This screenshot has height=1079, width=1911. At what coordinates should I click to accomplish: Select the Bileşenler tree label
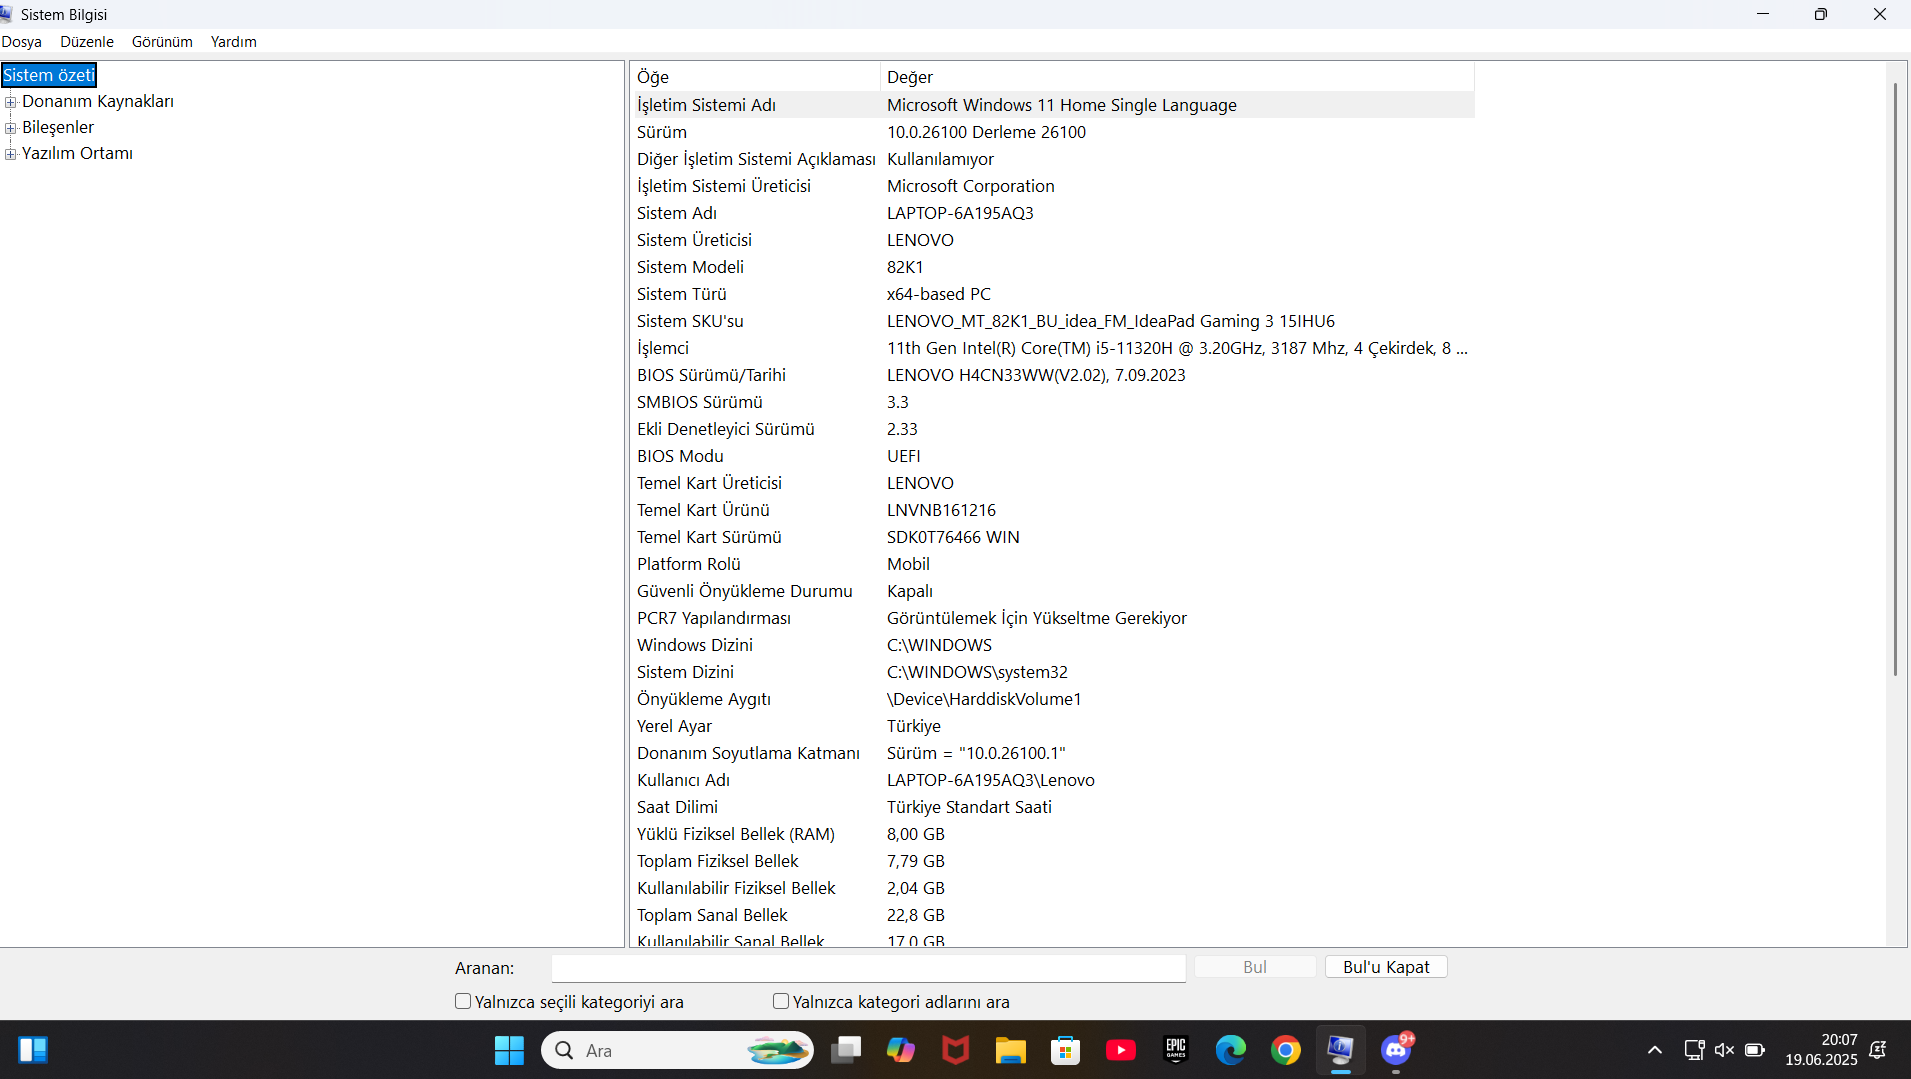(58, 127)
